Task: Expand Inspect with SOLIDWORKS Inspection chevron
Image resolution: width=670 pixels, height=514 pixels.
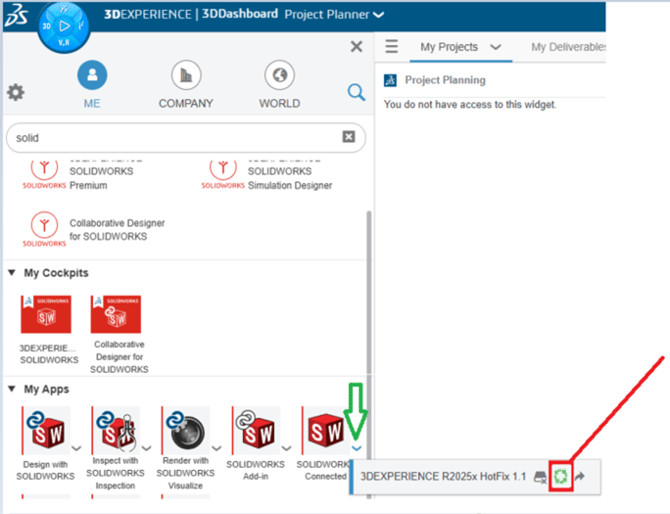Action: click(x=147, y=448)
